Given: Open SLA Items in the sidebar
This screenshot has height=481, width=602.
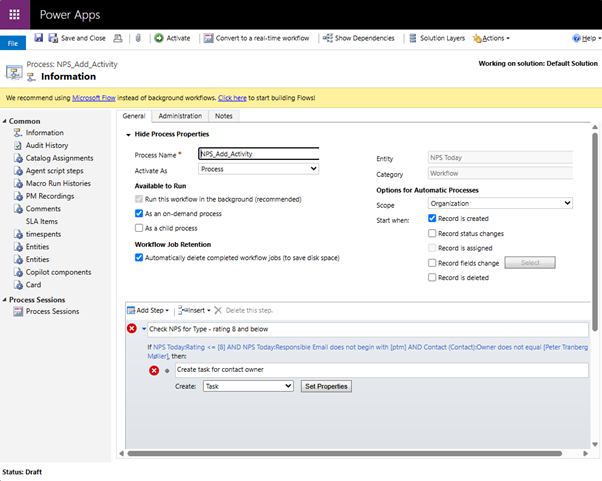Looking at the screenshot, I should tap(41, 221).
